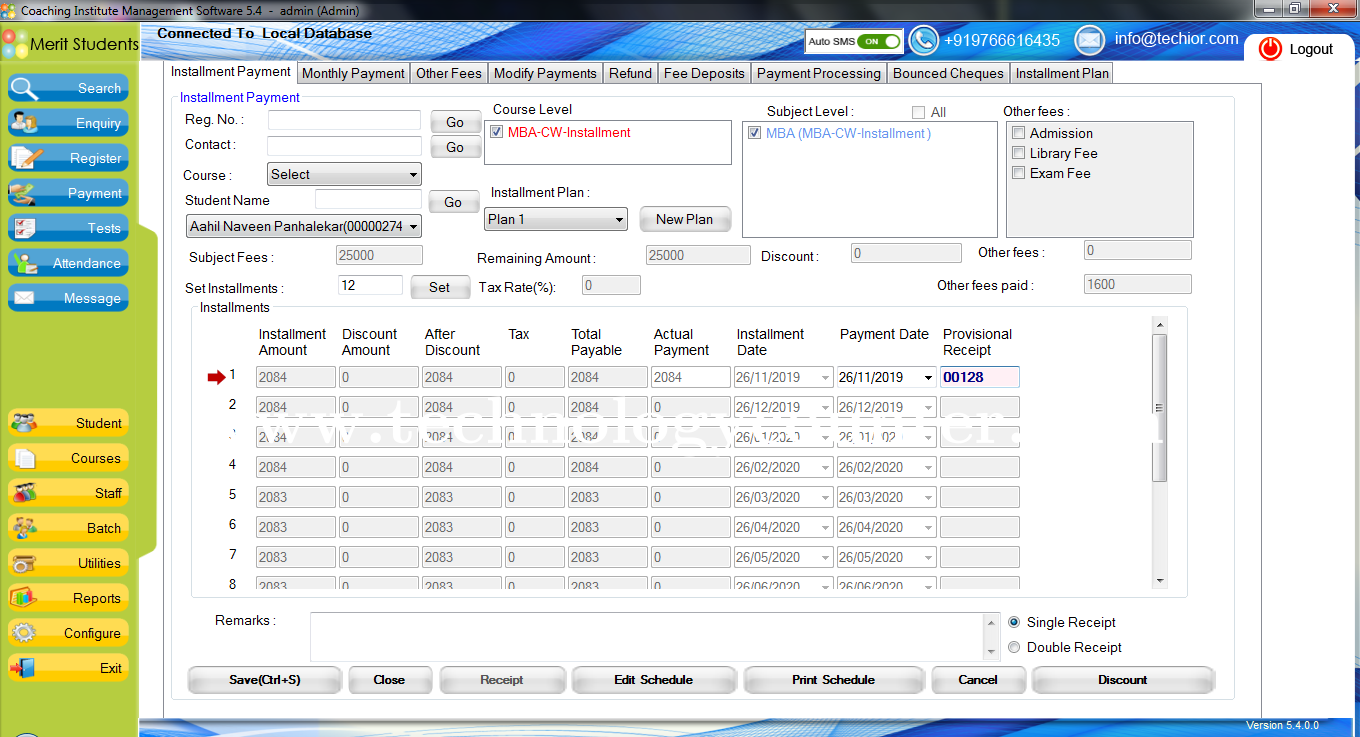The width and height of the screenshot is (1360, 737).
Task: Click installments scrollbar down arrow
Action: (1160, 580)
